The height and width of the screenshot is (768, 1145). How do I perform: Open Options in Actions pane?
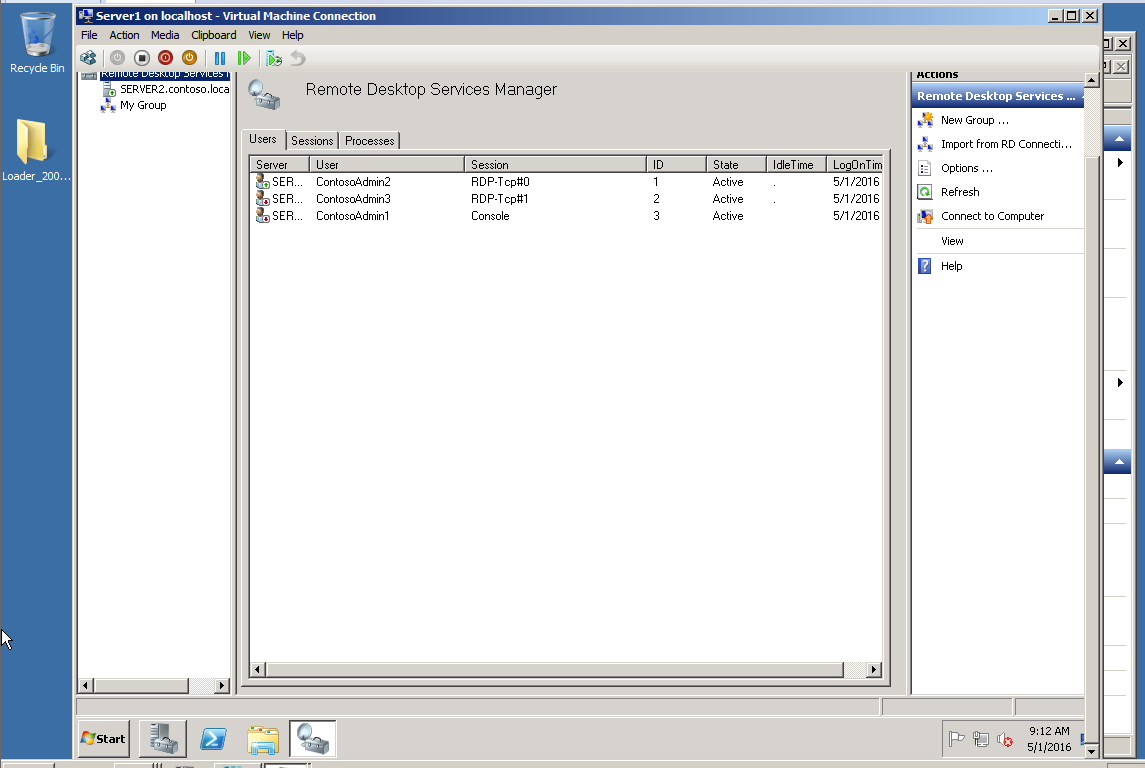(x=966, y=168)
